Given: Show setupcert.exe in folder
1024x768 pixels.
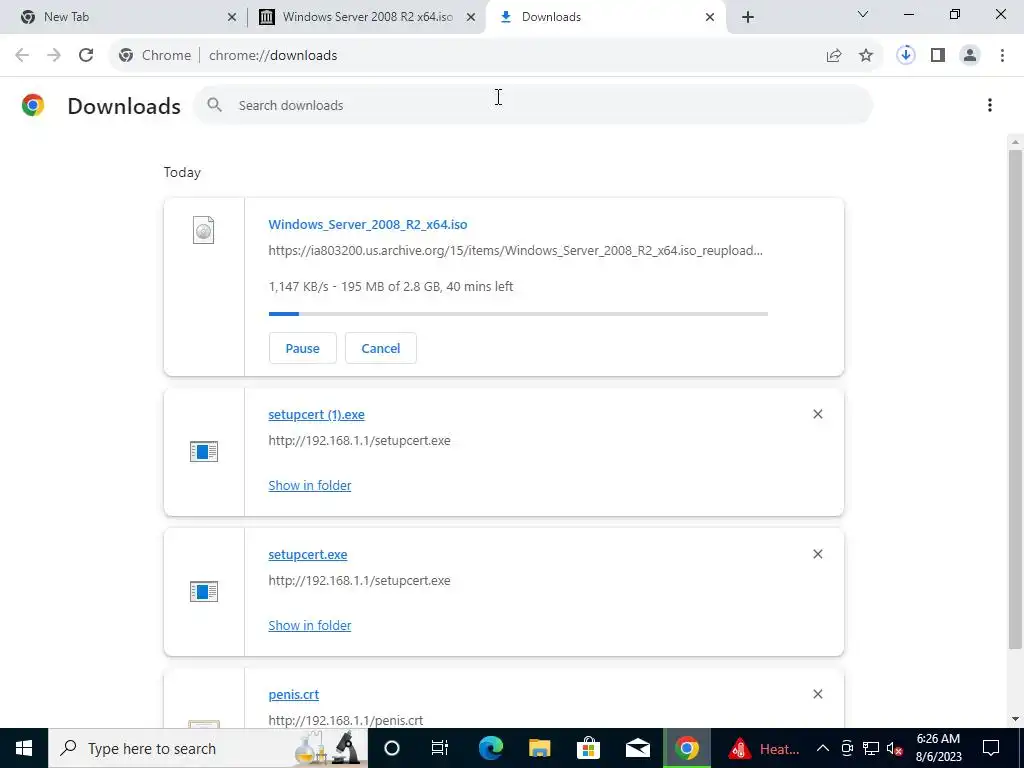Looking at the screenshot, I should tap(310, 625).
